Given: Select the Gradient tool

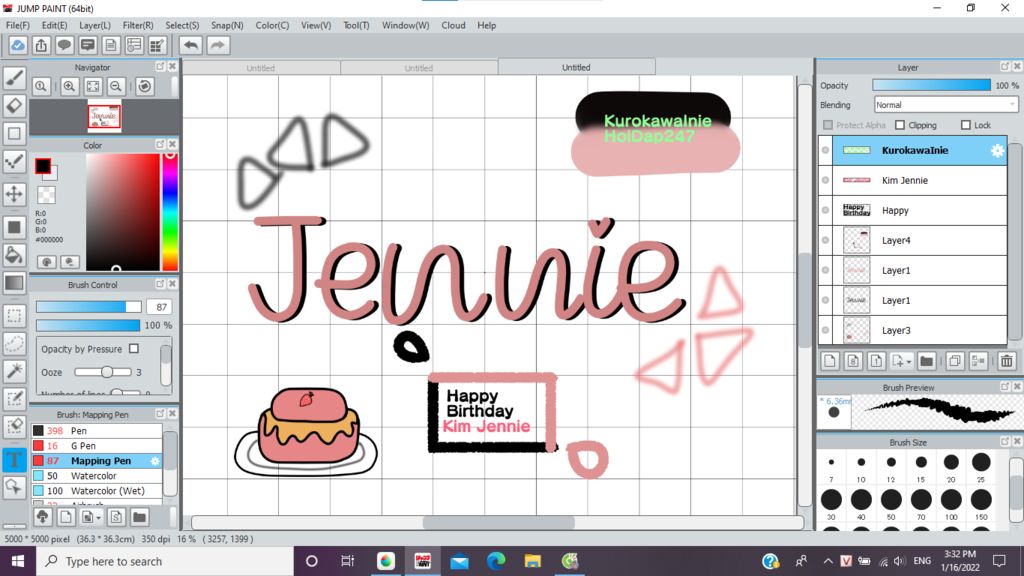Looking at the screenshot, I should [x=14, y=283].
